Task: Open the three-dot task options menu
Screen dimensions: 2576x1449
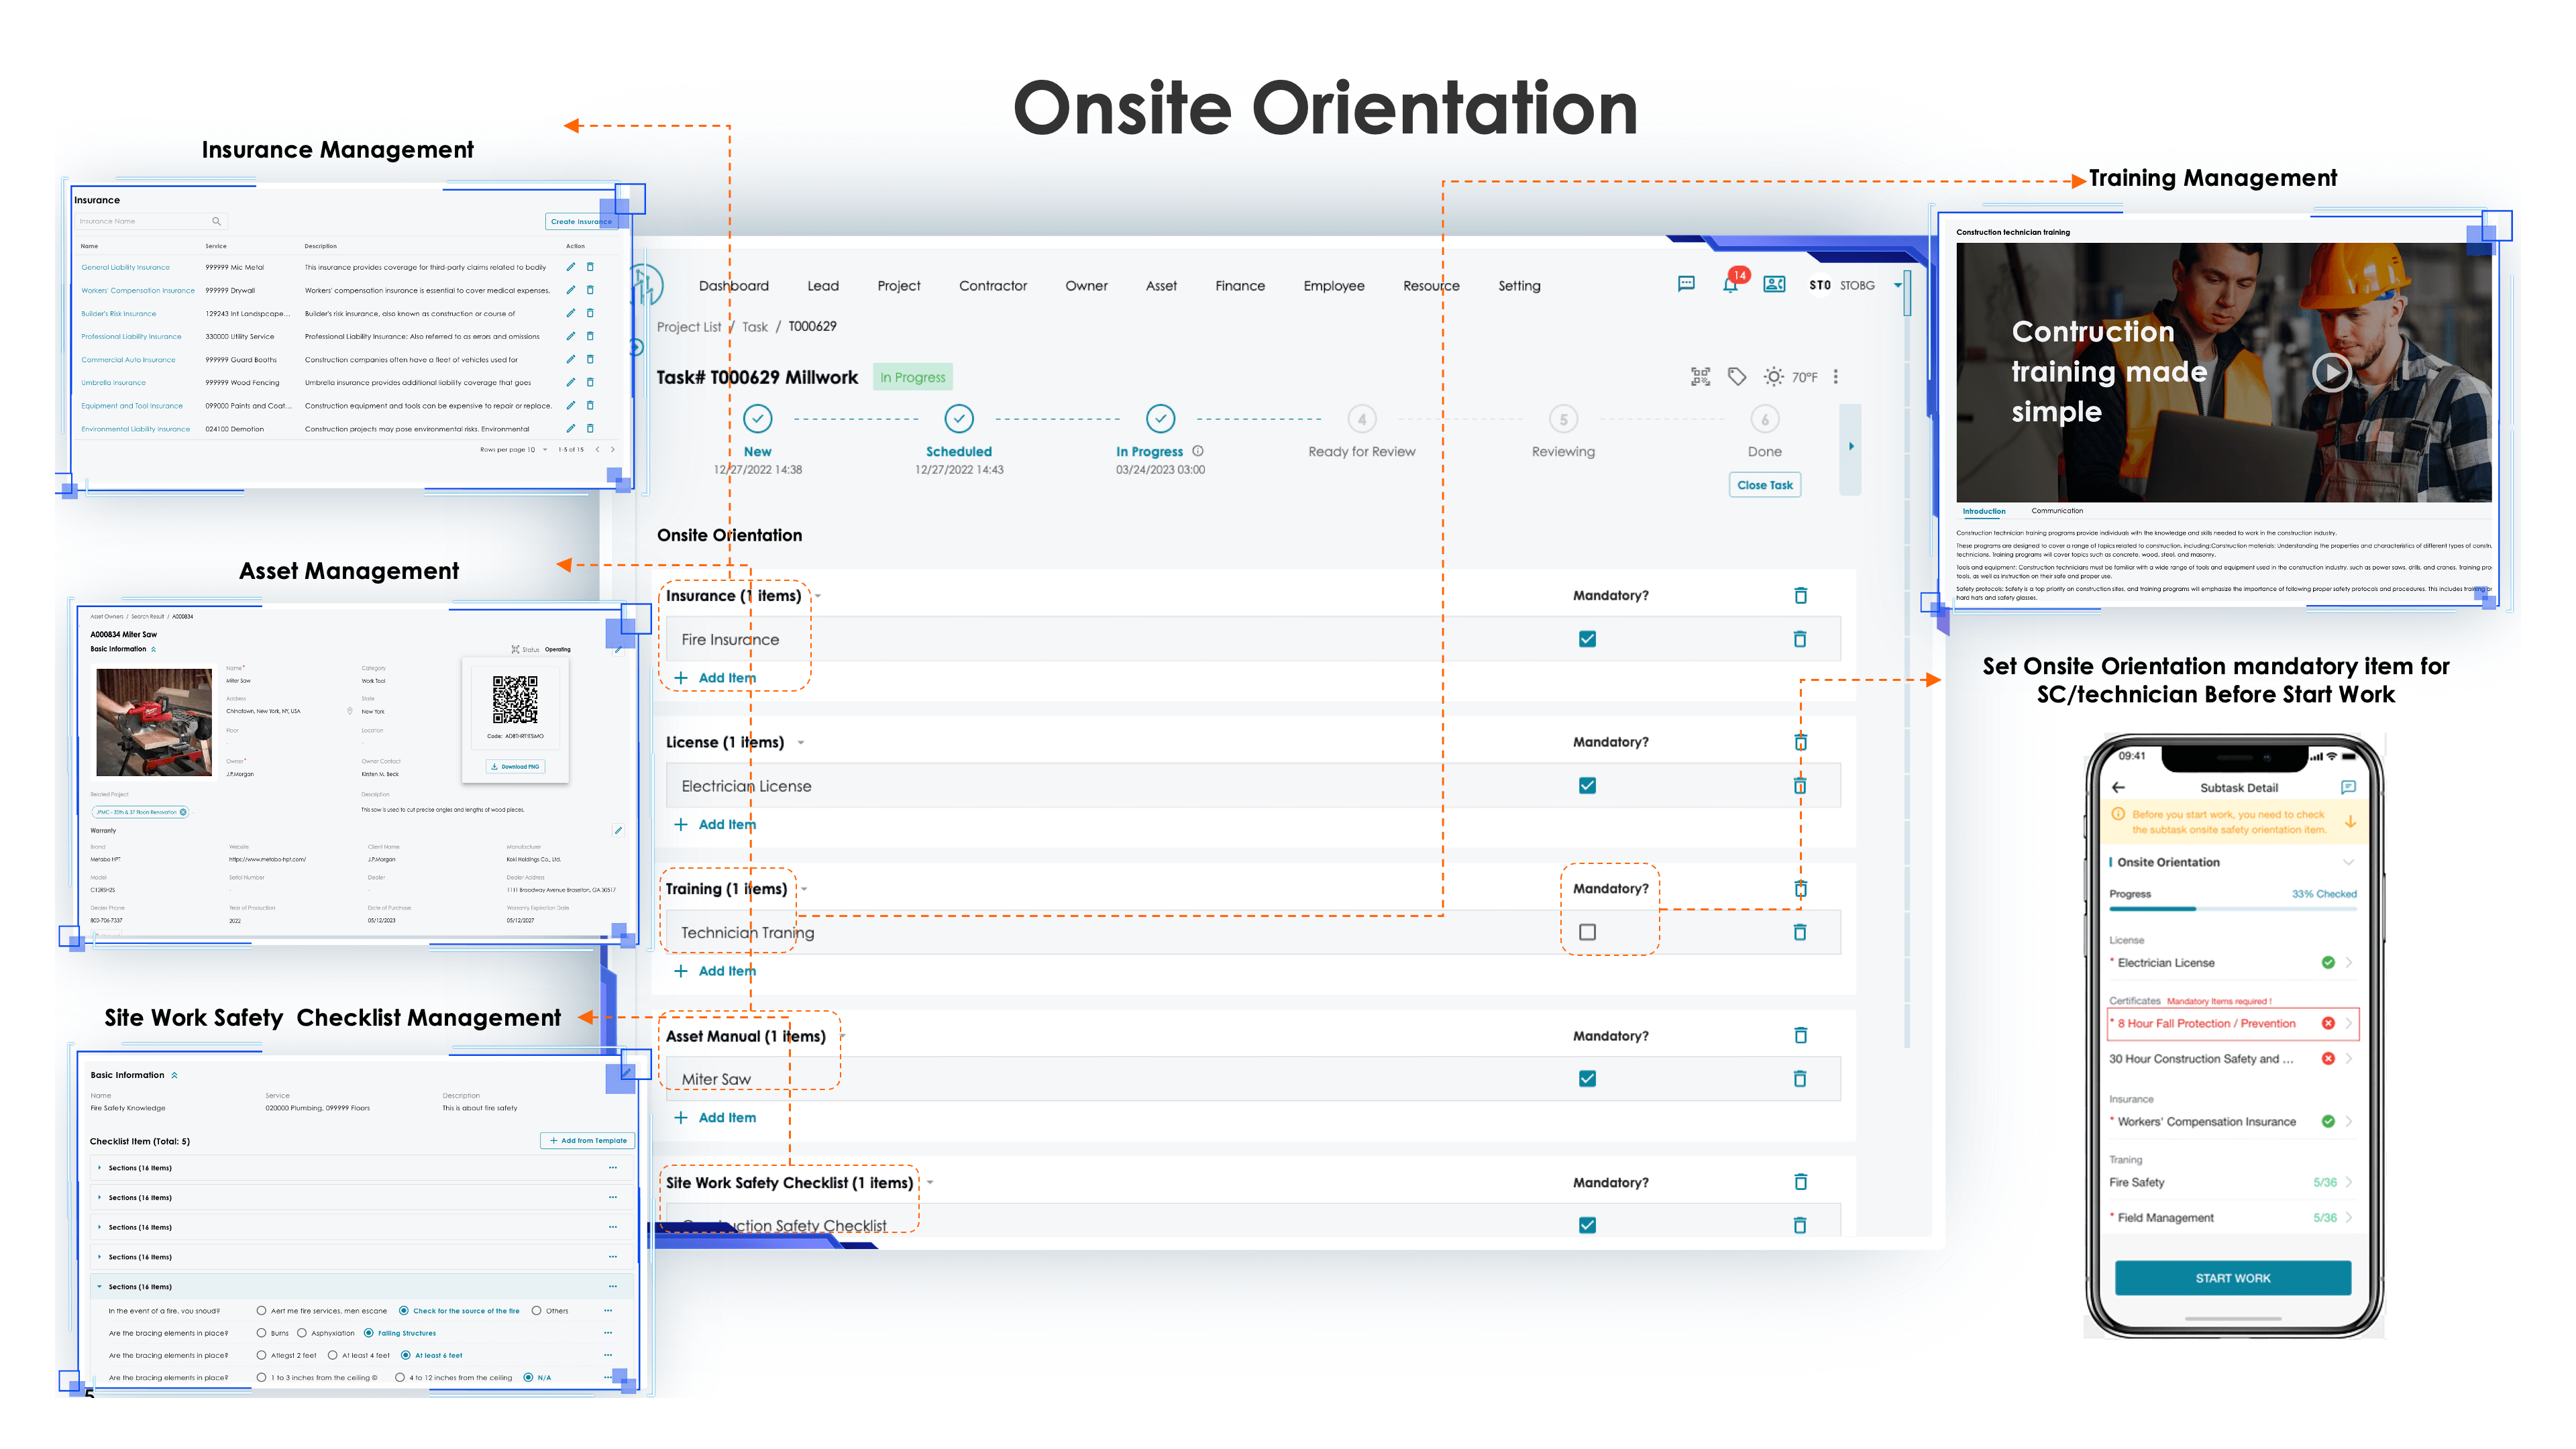Action: (1835, 377)
